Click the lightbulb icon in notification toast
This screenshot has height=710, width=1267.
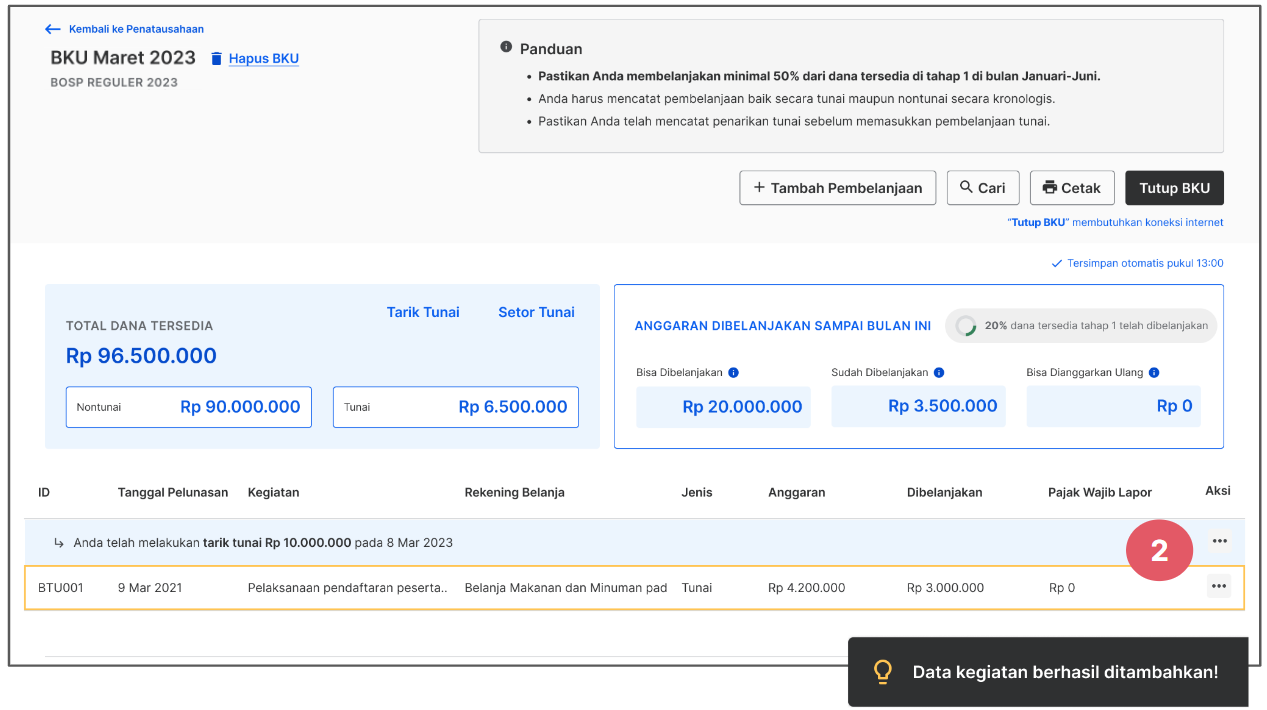(883, 672)
